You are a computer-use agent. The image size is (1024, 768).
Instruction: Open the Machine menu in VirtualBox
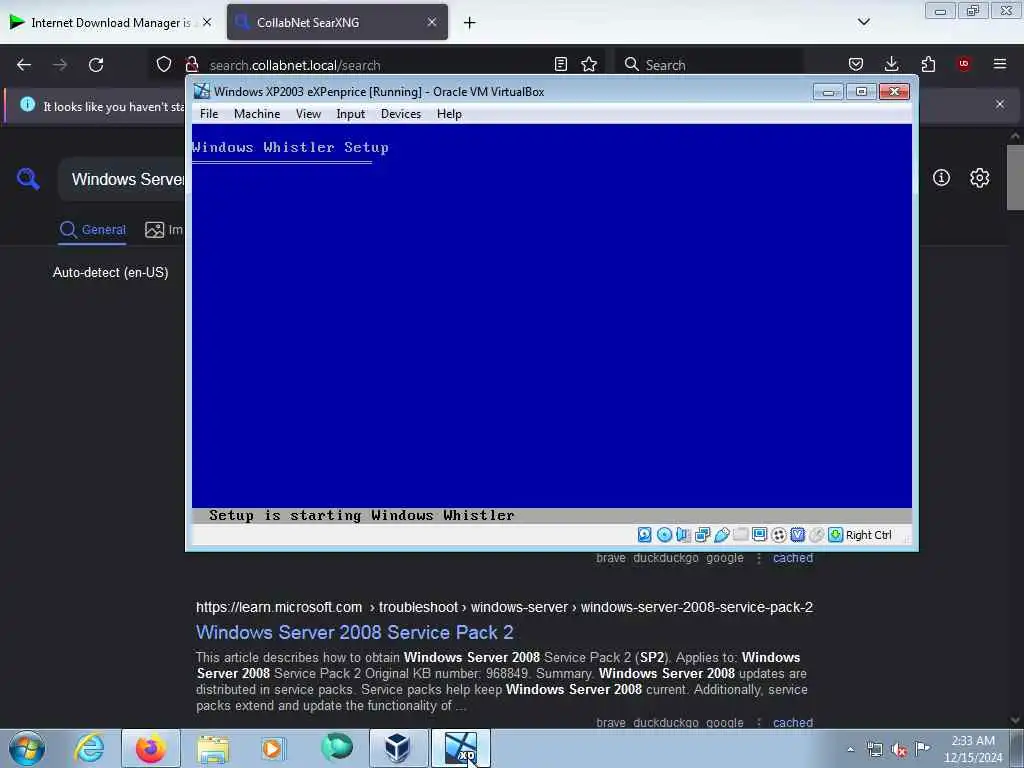tap(257, 114)
